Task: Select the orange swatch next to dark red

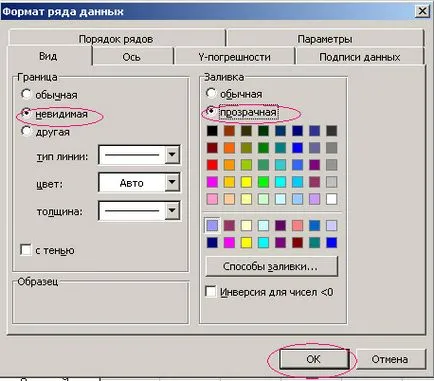Action: [x=229, y=148]
